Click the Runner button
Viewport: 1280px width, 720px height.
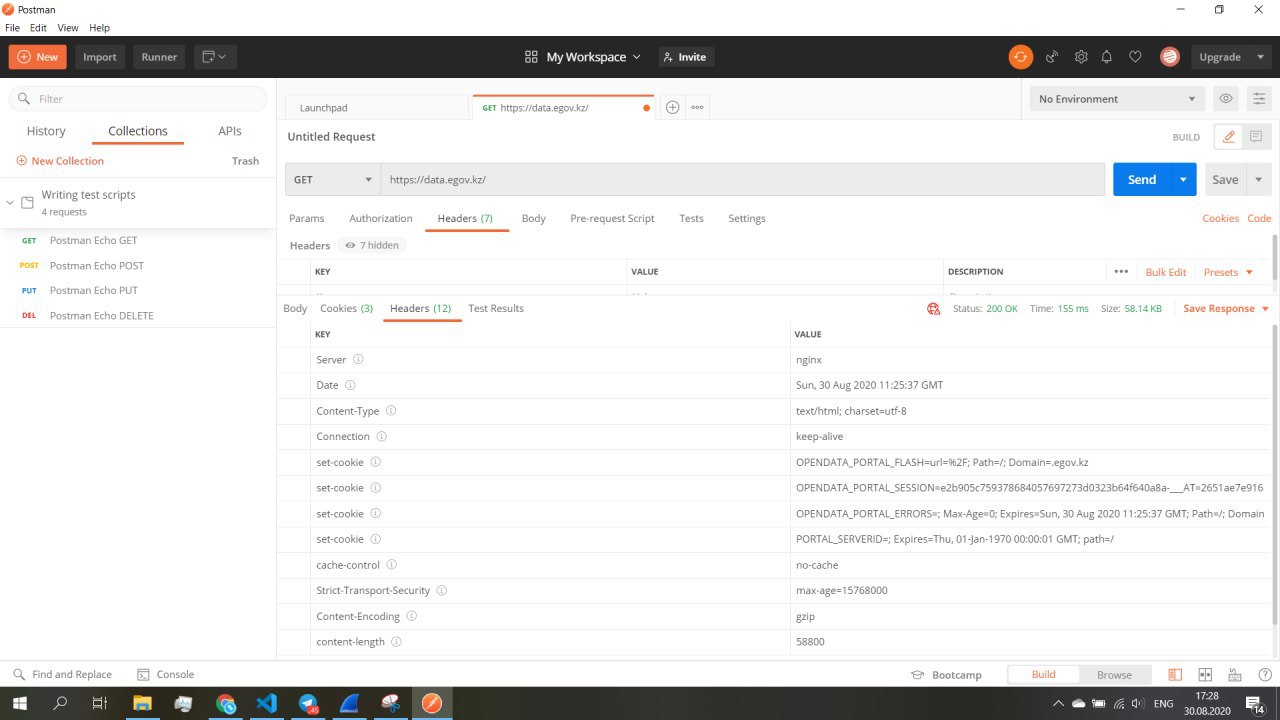tap(160, 57)
